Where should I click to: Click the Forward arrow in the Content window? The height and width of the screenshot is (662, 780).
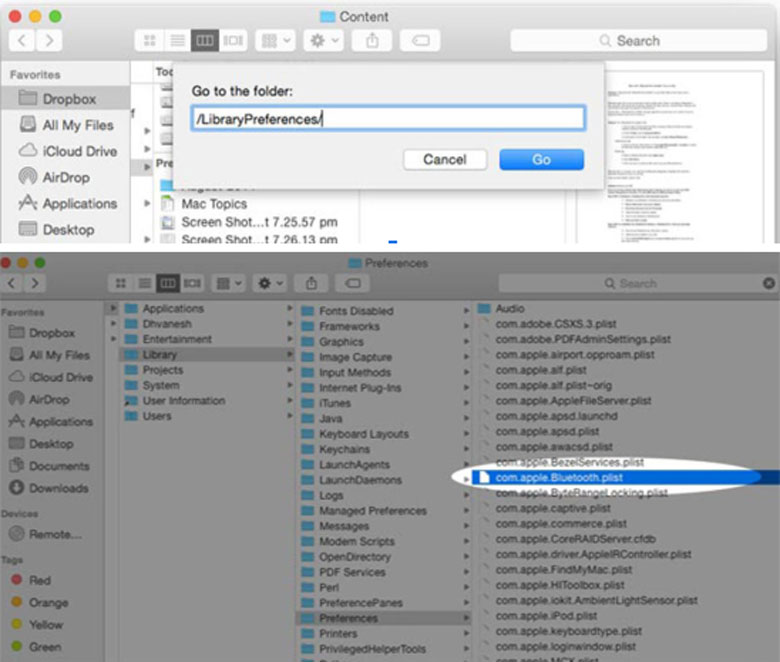(48, 41)
